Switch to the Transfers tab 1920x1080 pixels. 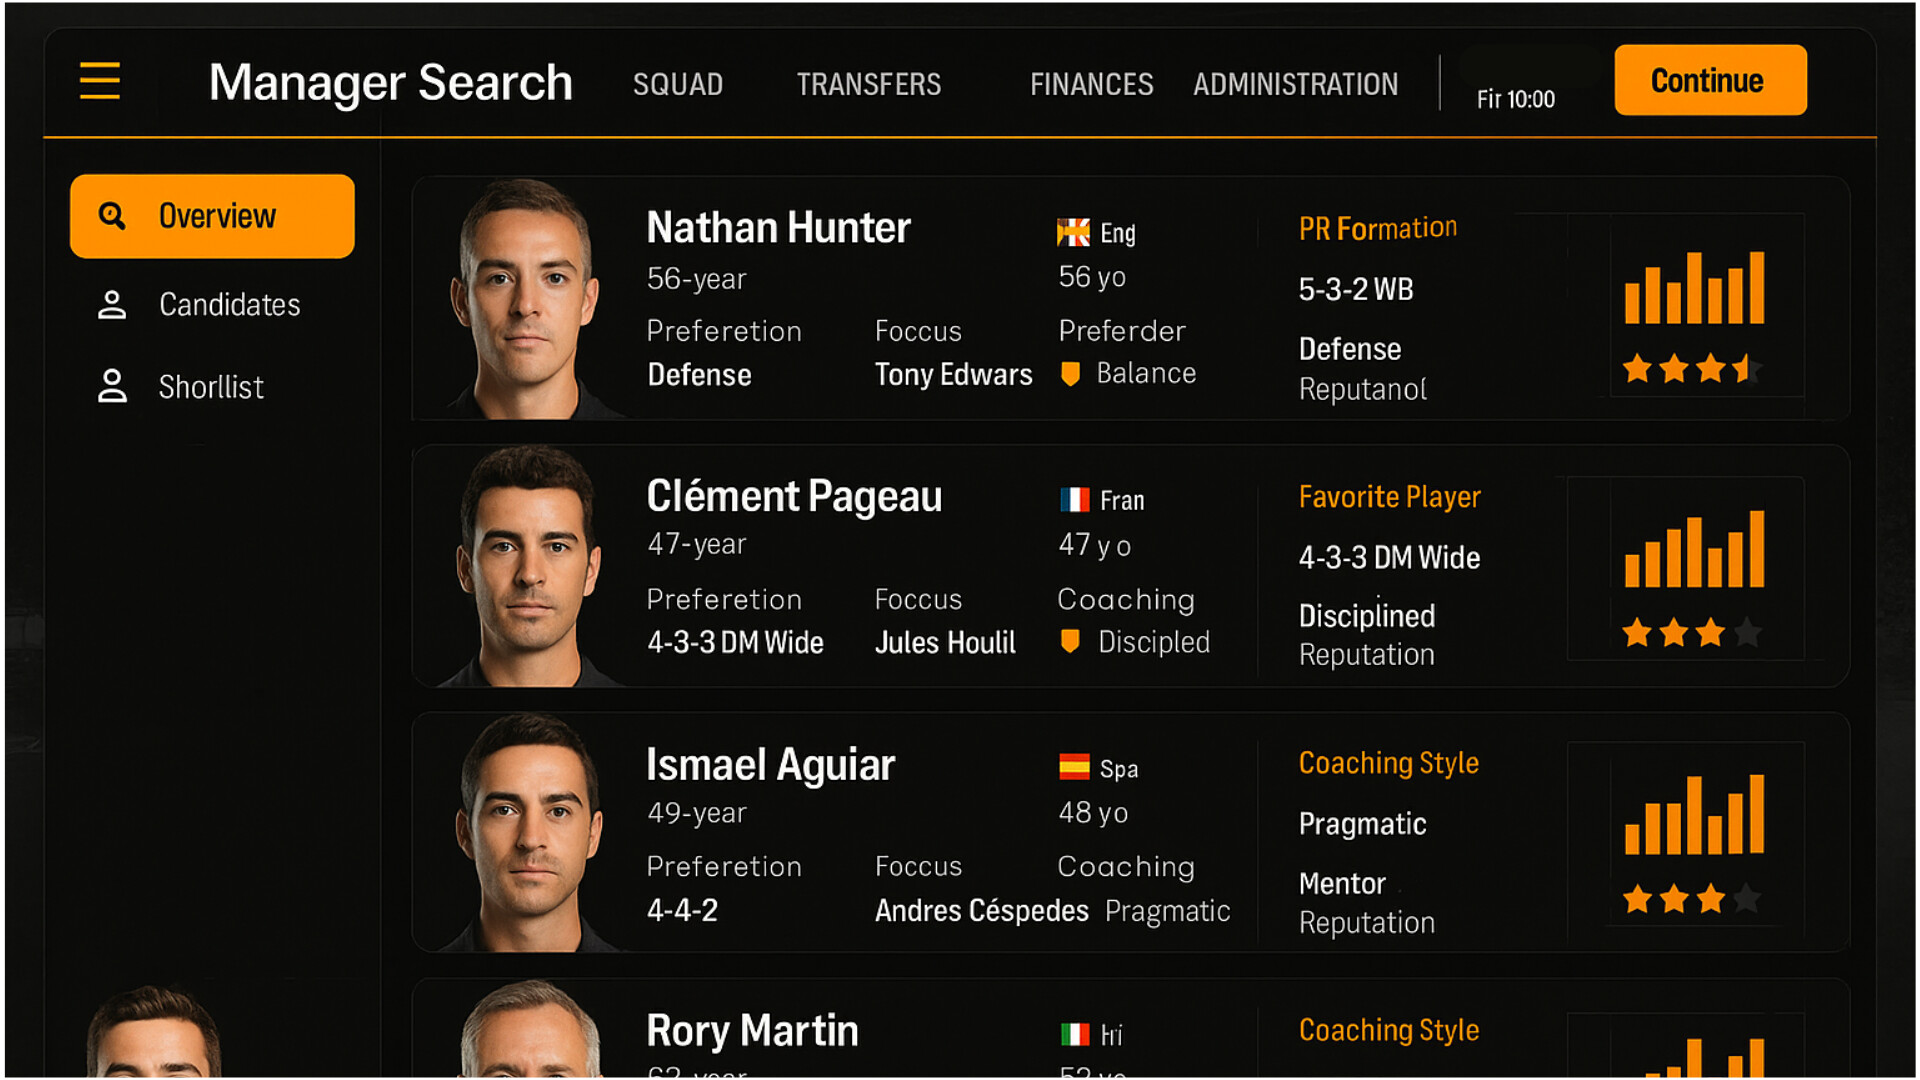[868, 84]
